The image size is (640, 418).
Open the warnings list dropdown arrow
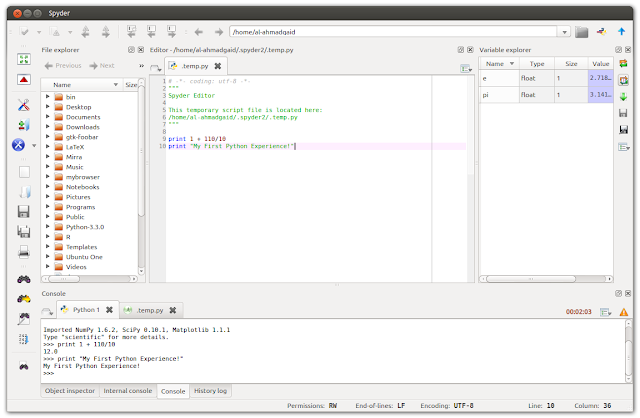tap(70, 32)
